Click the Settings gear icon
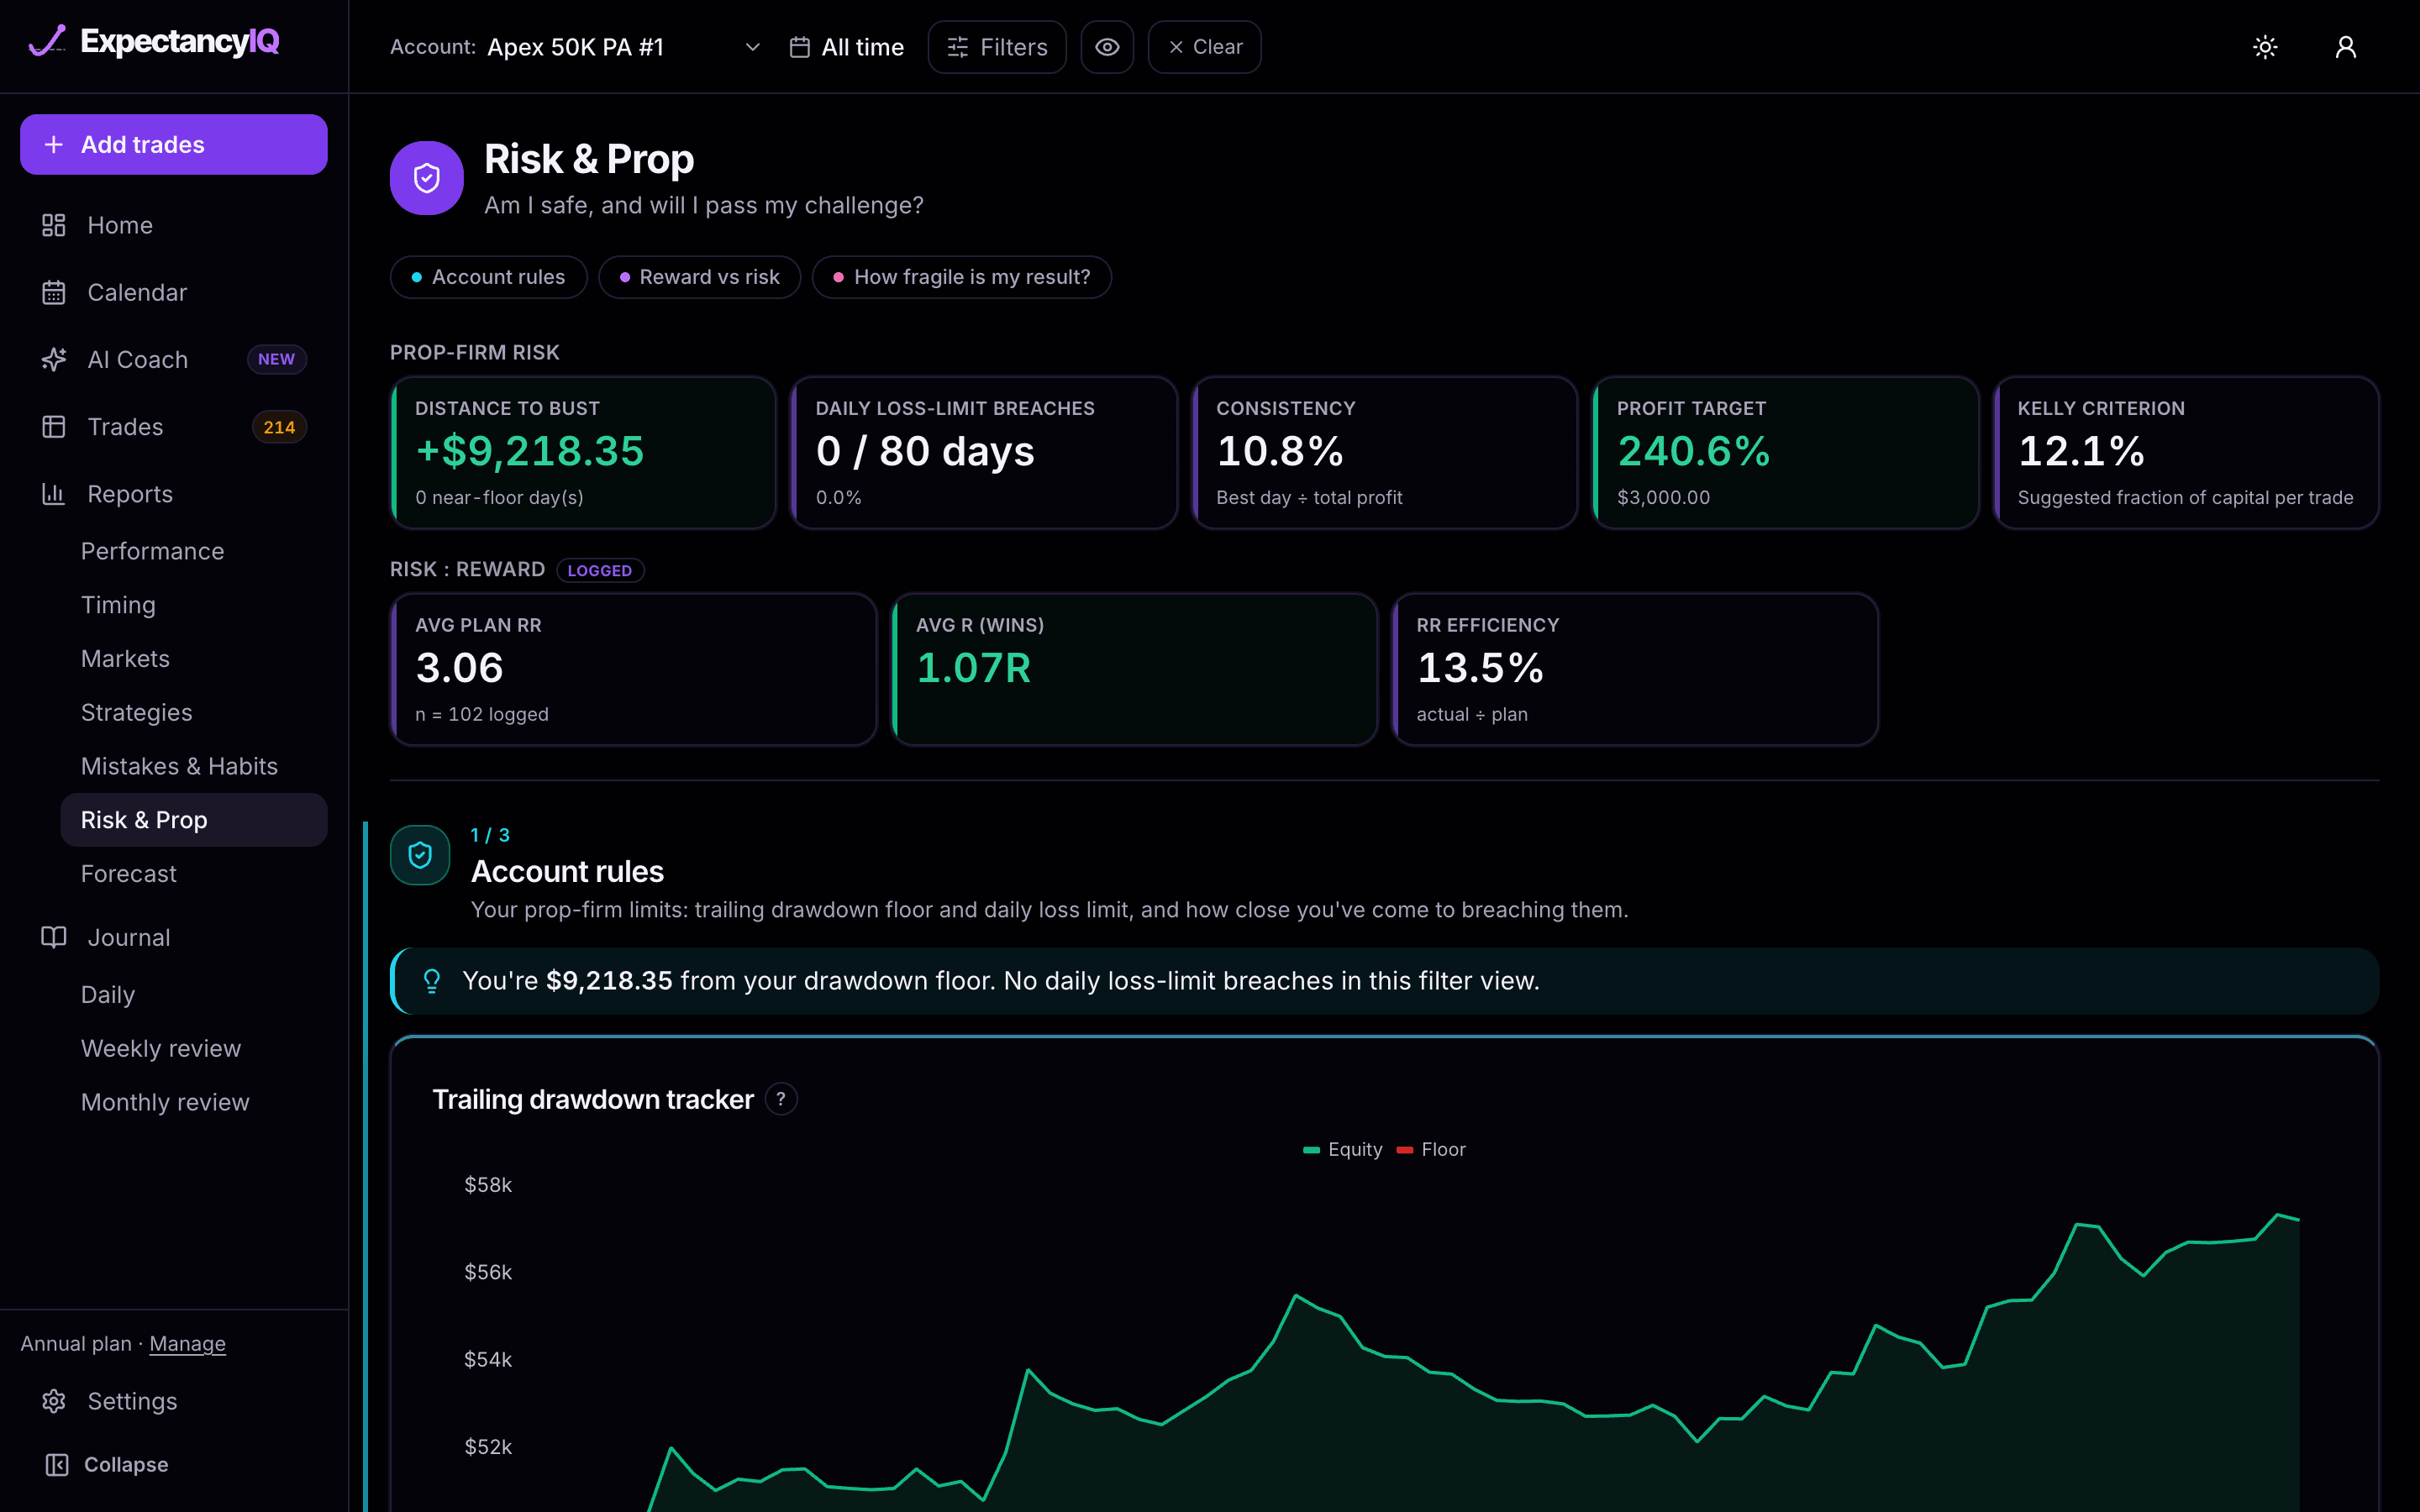2420x1512 pixels. pos(54,1402)
